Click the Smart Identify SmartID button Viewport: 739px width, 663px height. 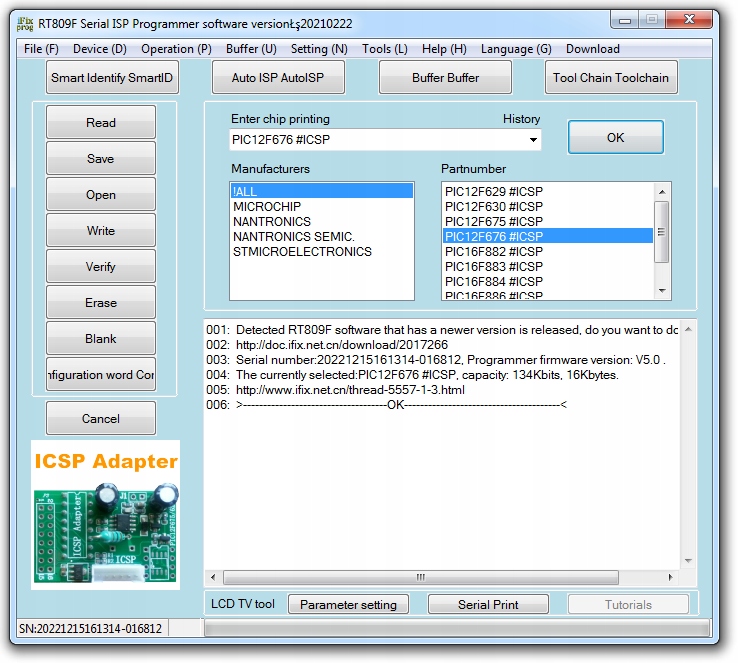pyautogui.click(x=112, y=77)
